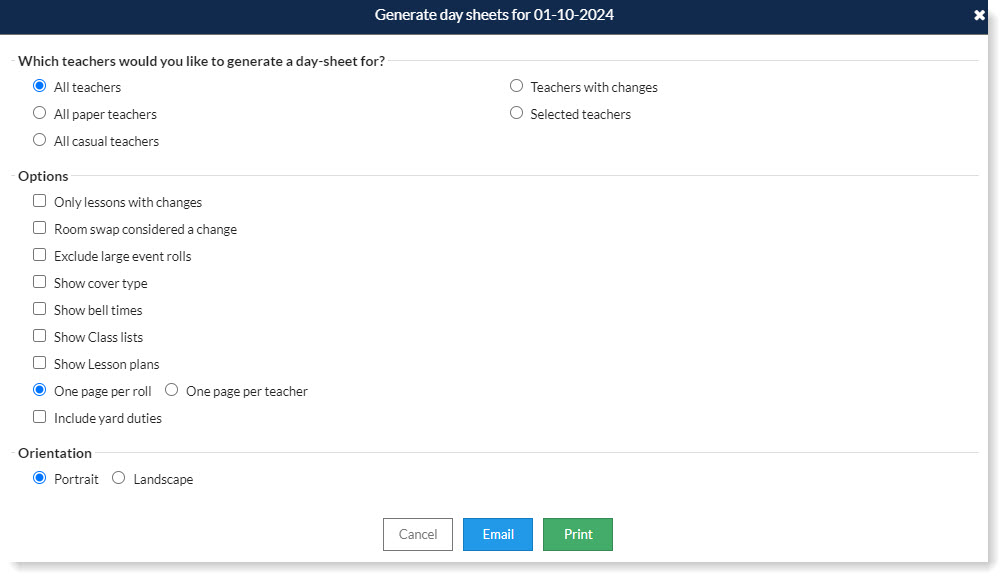Choose Portrait orientation
Image resolution: width=1008 pixels, height=582 pixels.
click(x=40, y=478)
